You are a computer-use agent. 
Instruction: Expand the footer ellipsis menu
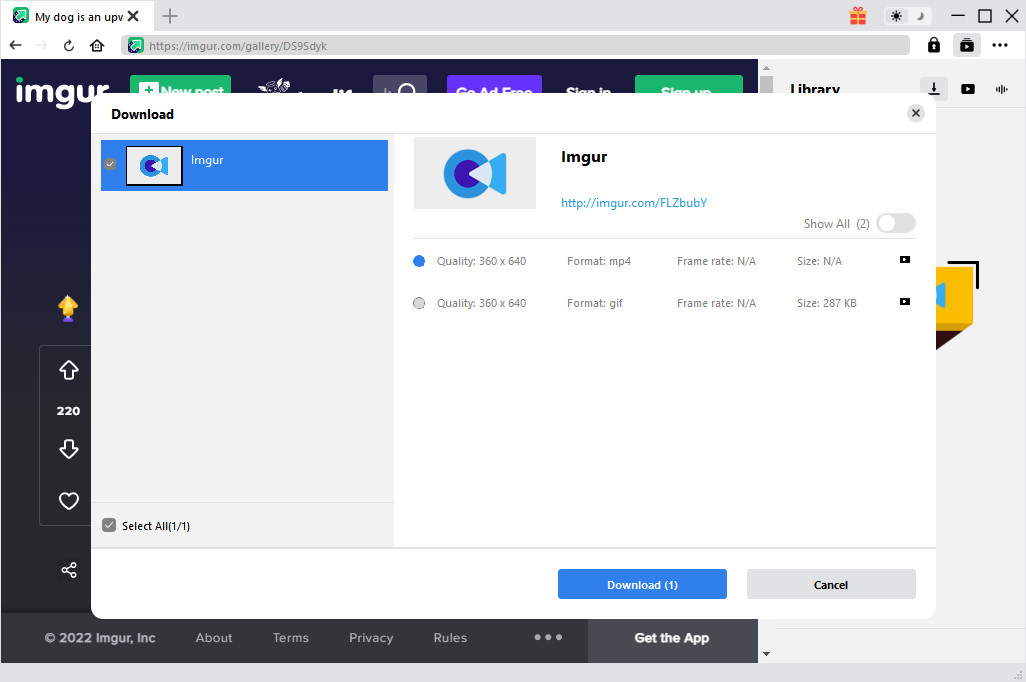[x=547, y=637]
